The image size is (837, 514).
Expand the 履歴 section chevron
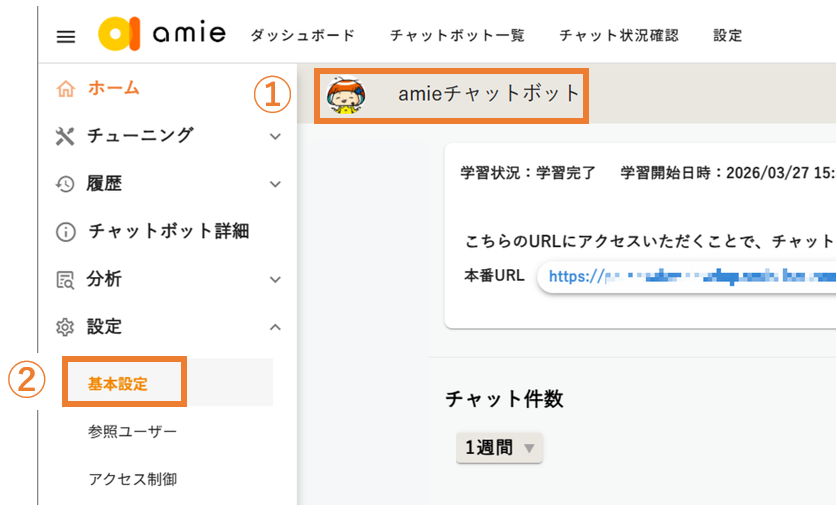276,184
